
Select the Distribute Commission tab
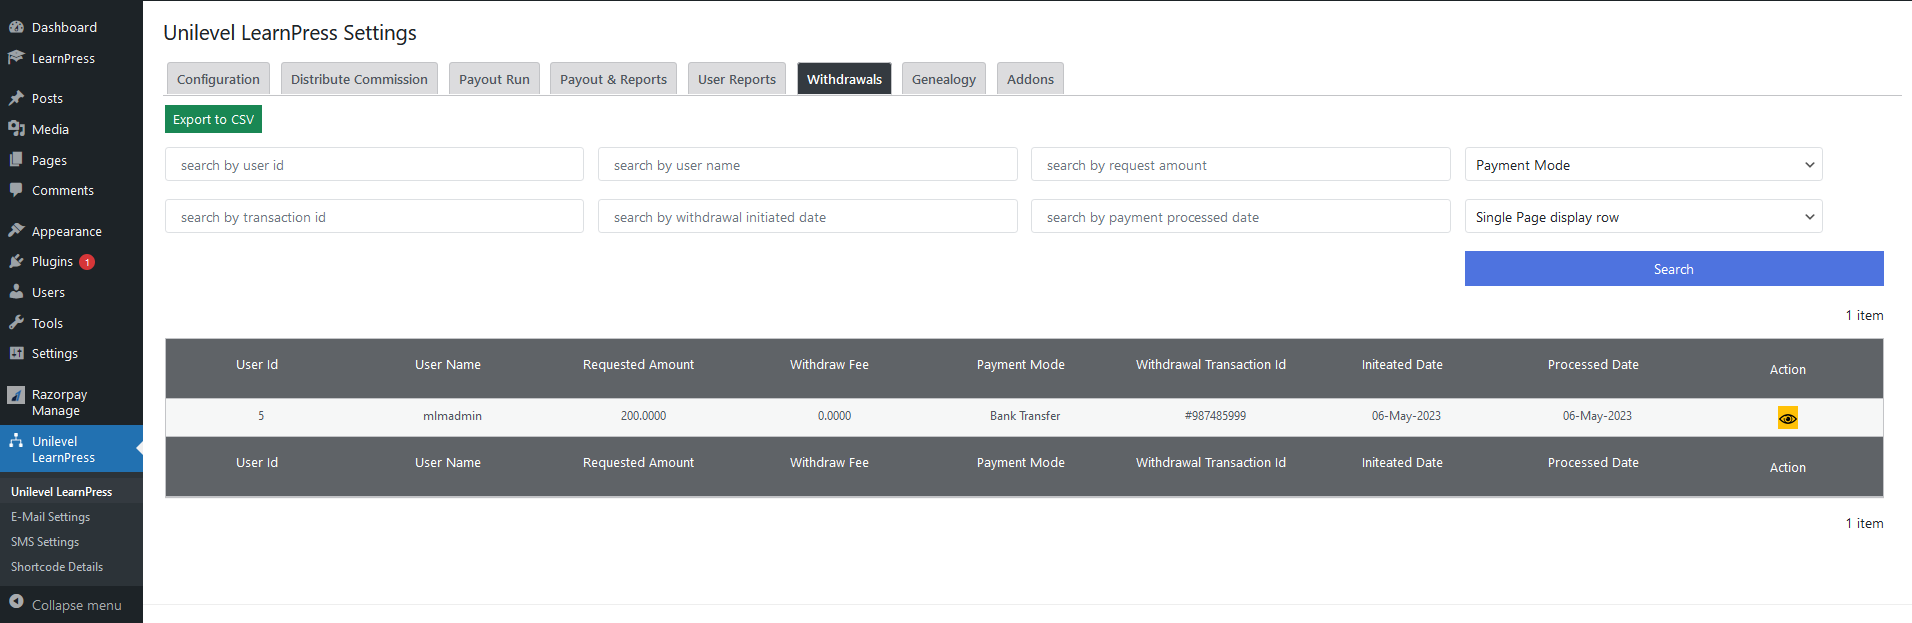pyautogui.click(x=359, y=79)
